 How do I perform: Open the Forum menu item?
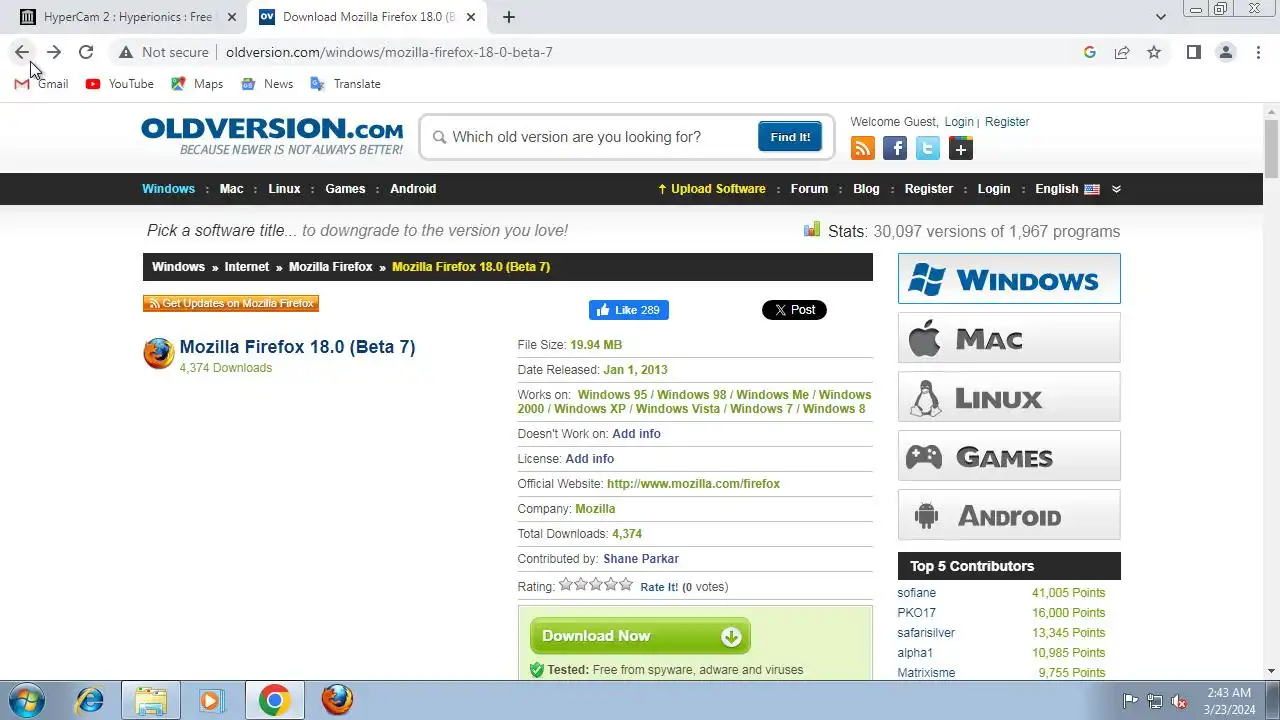point(809,189)
